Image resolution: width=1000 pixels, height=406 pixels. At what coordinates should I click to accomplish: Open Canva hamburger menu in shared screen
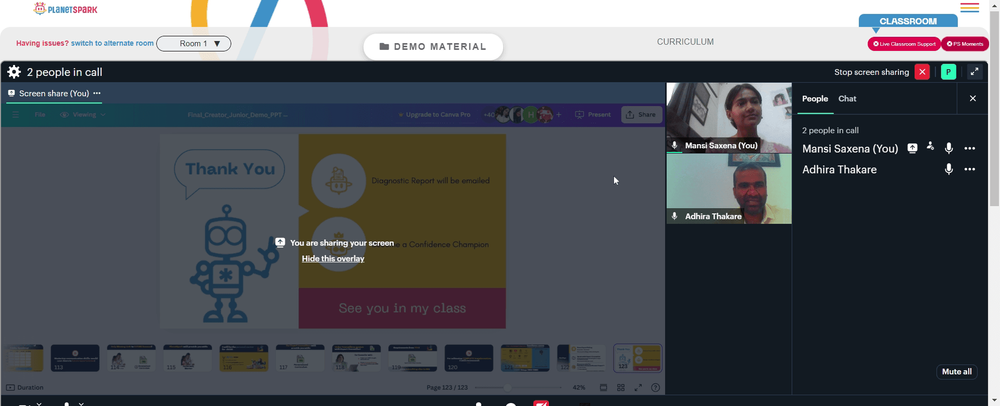tap(16, 115)
